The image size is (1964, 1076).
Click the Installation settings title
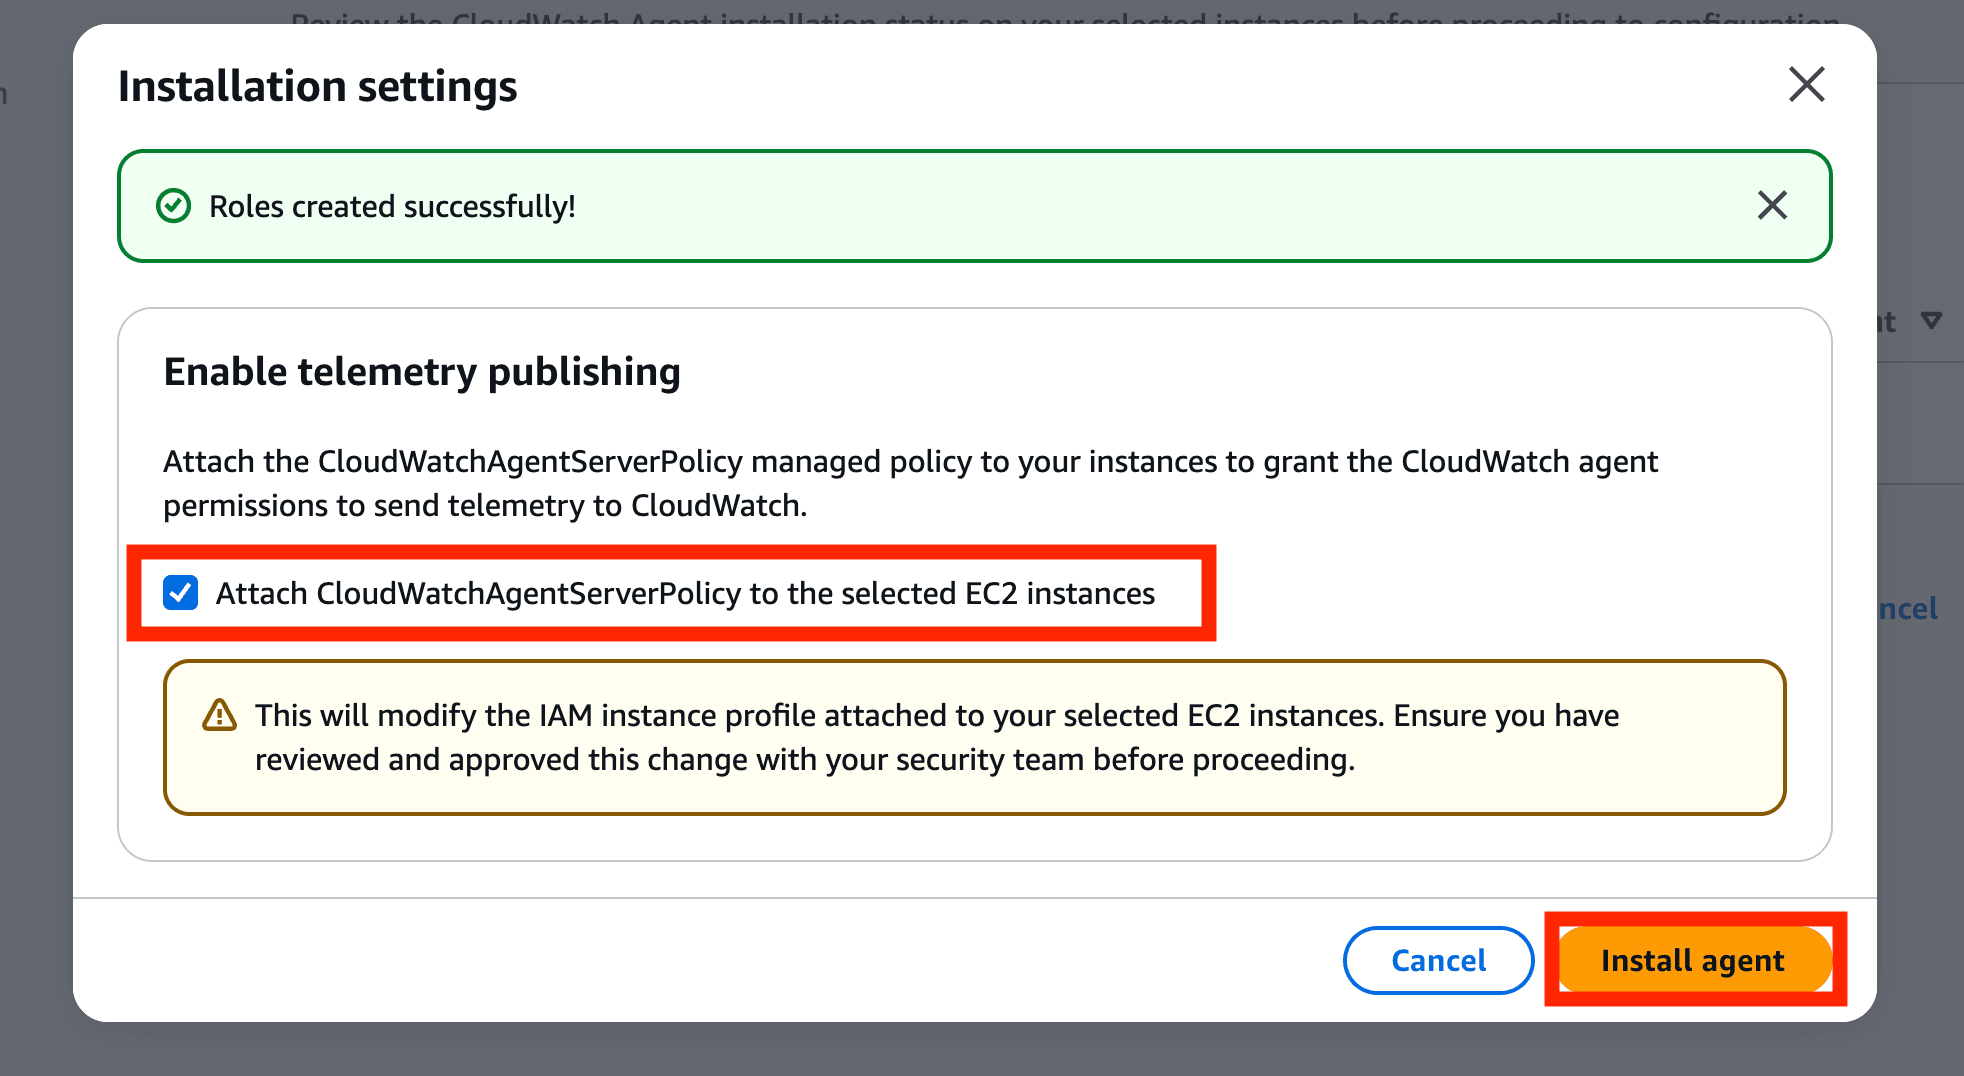318,86
